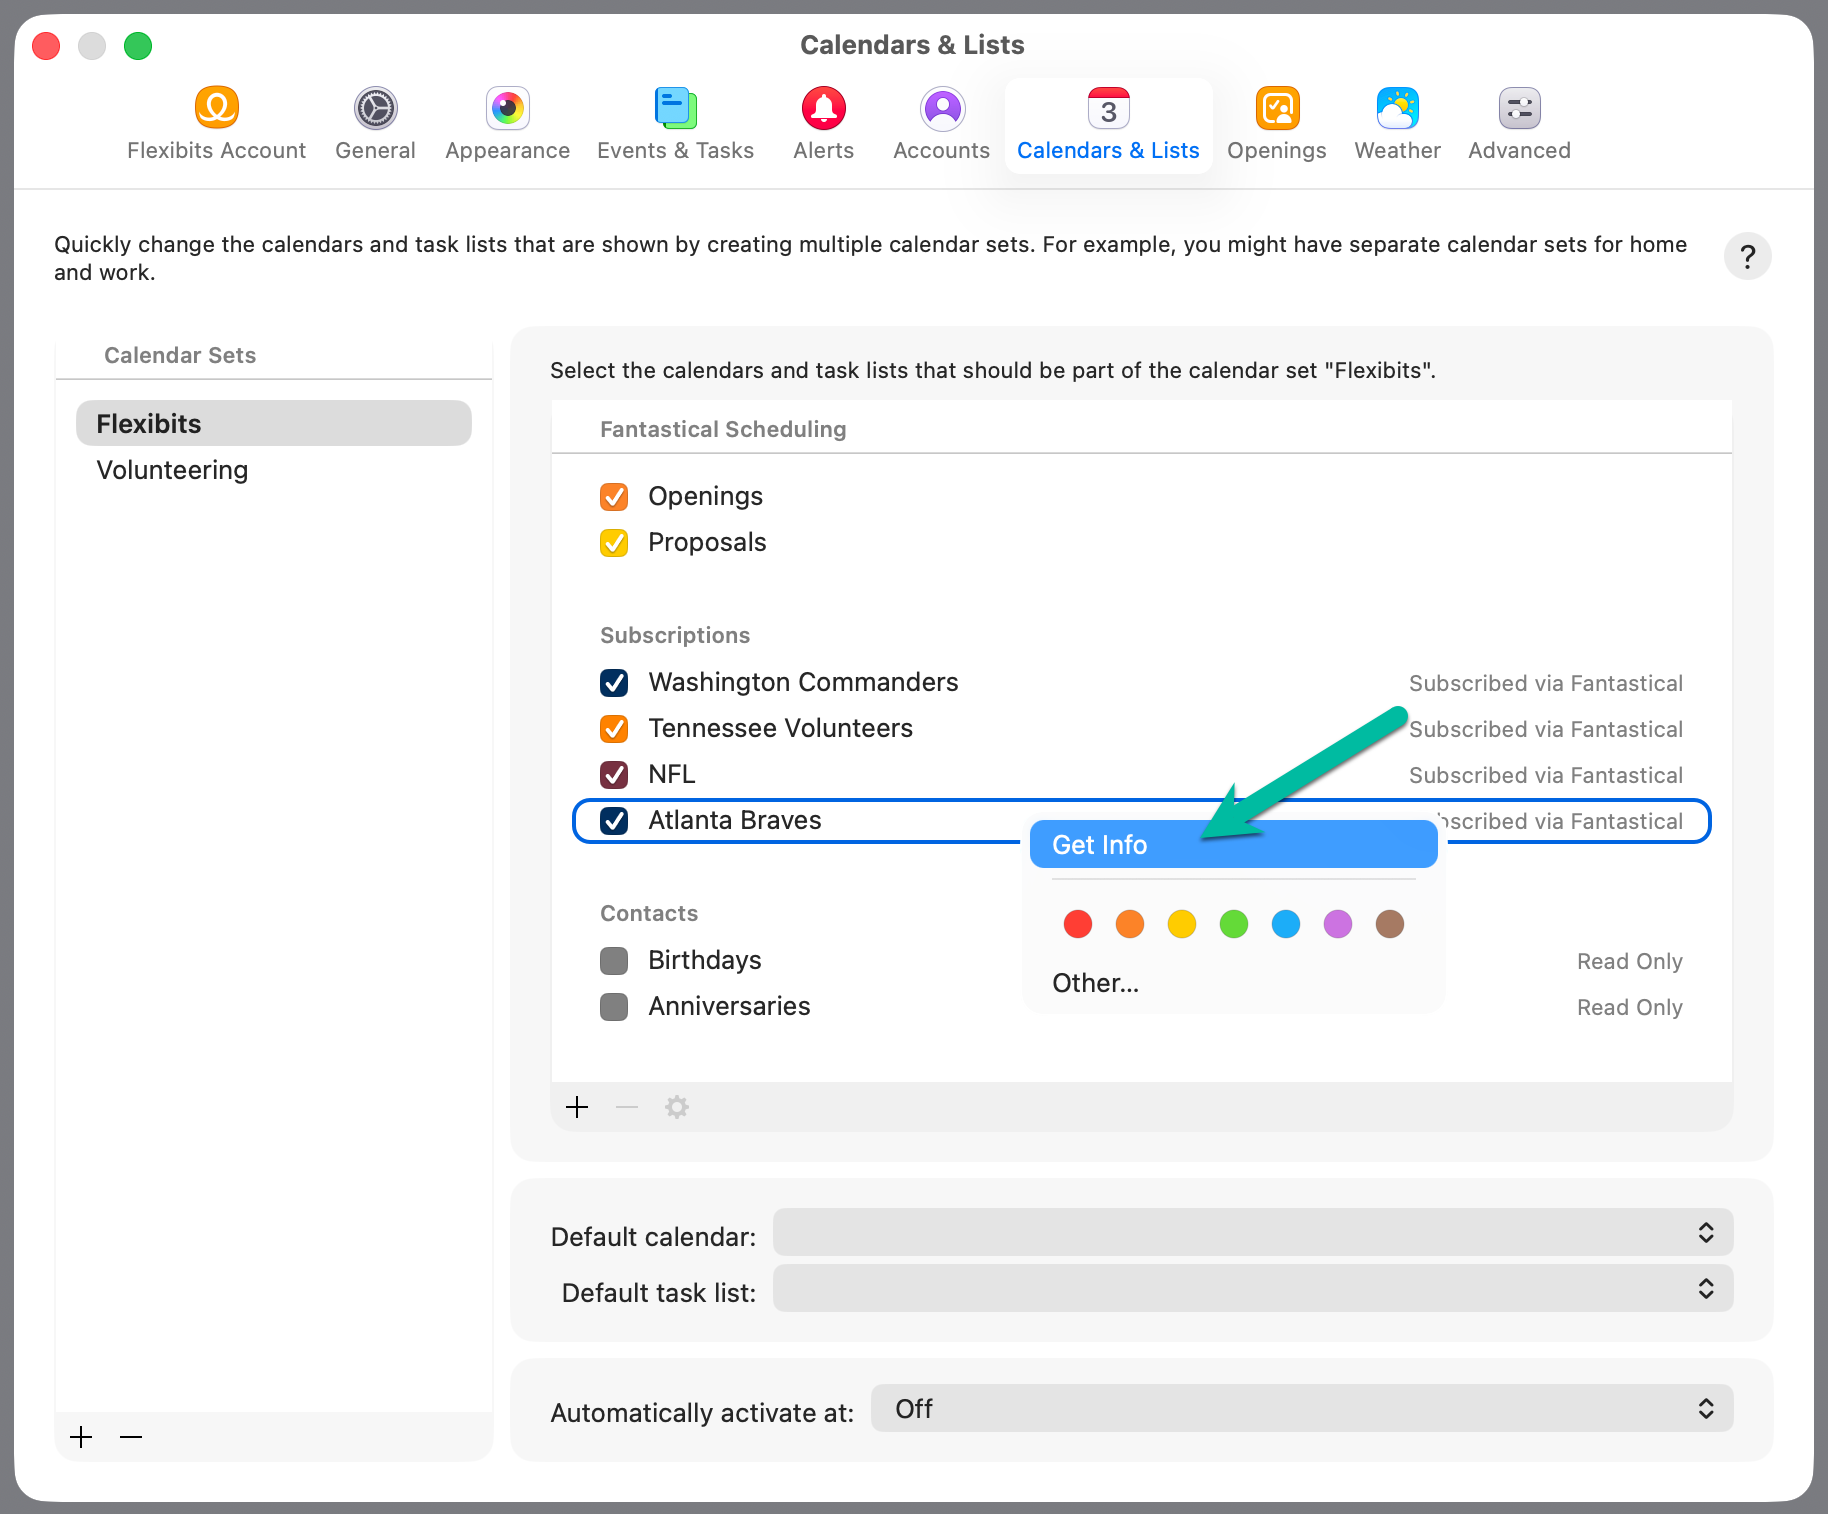Select the Washington Commanders calendar name
This screenshot has height=1514, width=1828.
point(803,682)
